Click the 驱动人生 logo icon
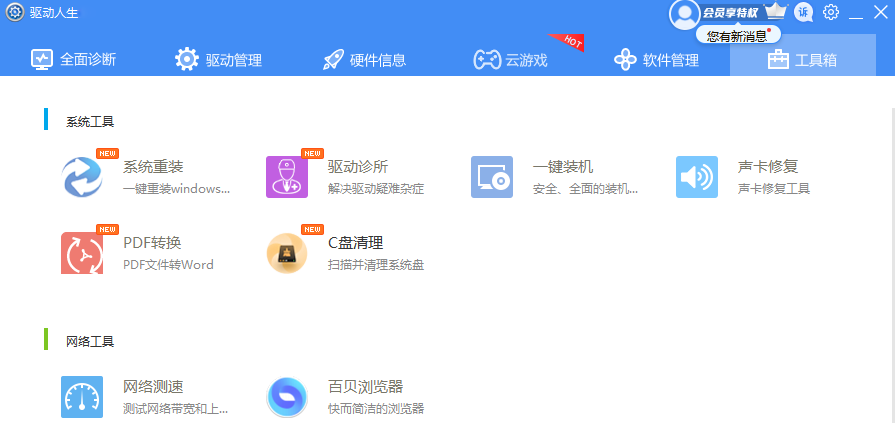The height and width of the screenshot is (447, 895). (x=15, y=12)
